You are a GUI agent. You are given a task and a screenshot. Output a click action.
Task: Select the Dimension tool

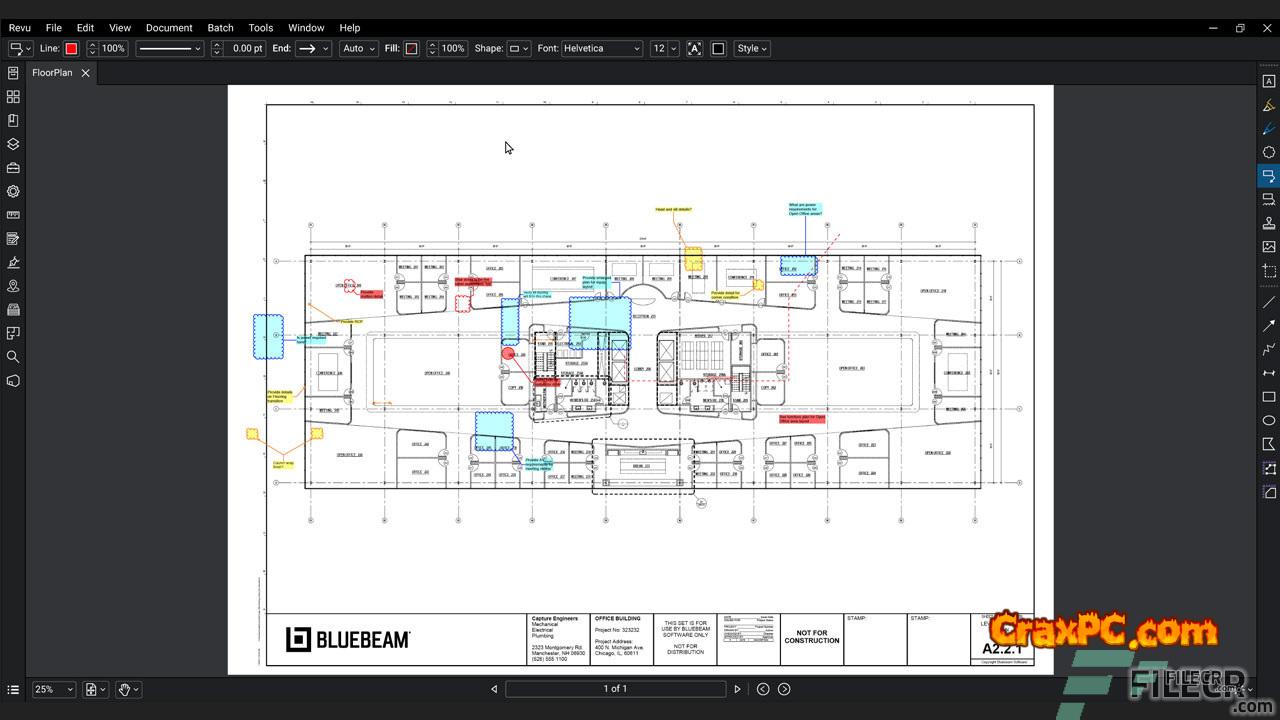(x=1269, y=373)
